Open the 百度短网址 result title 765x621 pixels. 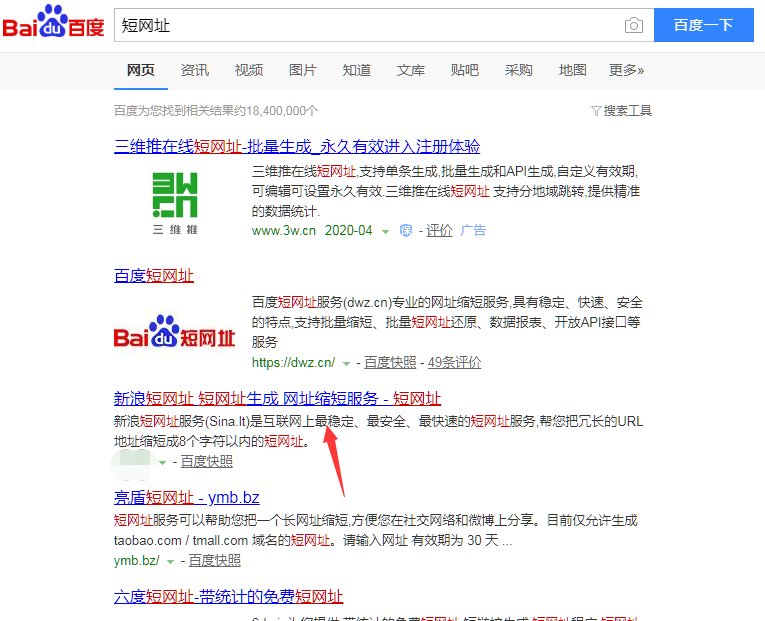pos(154,276)
